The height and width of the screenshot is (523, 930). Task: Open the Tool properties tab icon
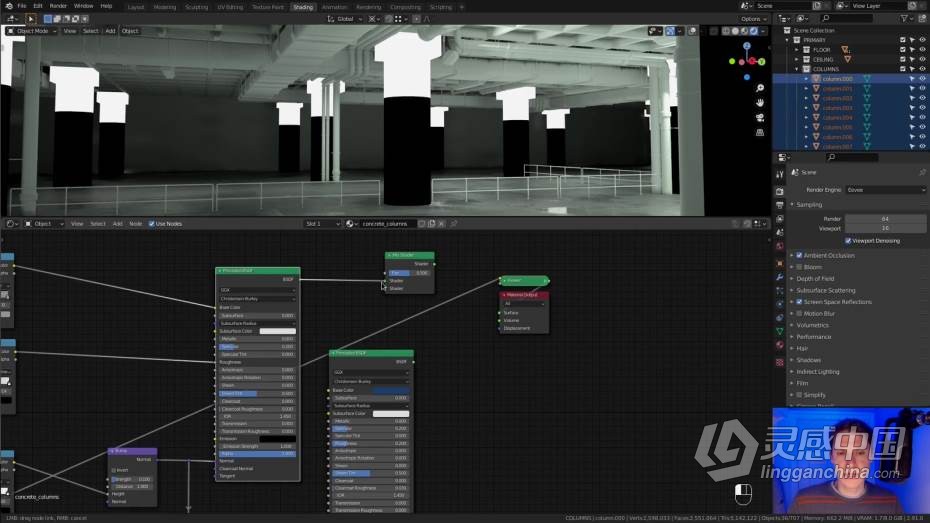(x=779, y=174)
